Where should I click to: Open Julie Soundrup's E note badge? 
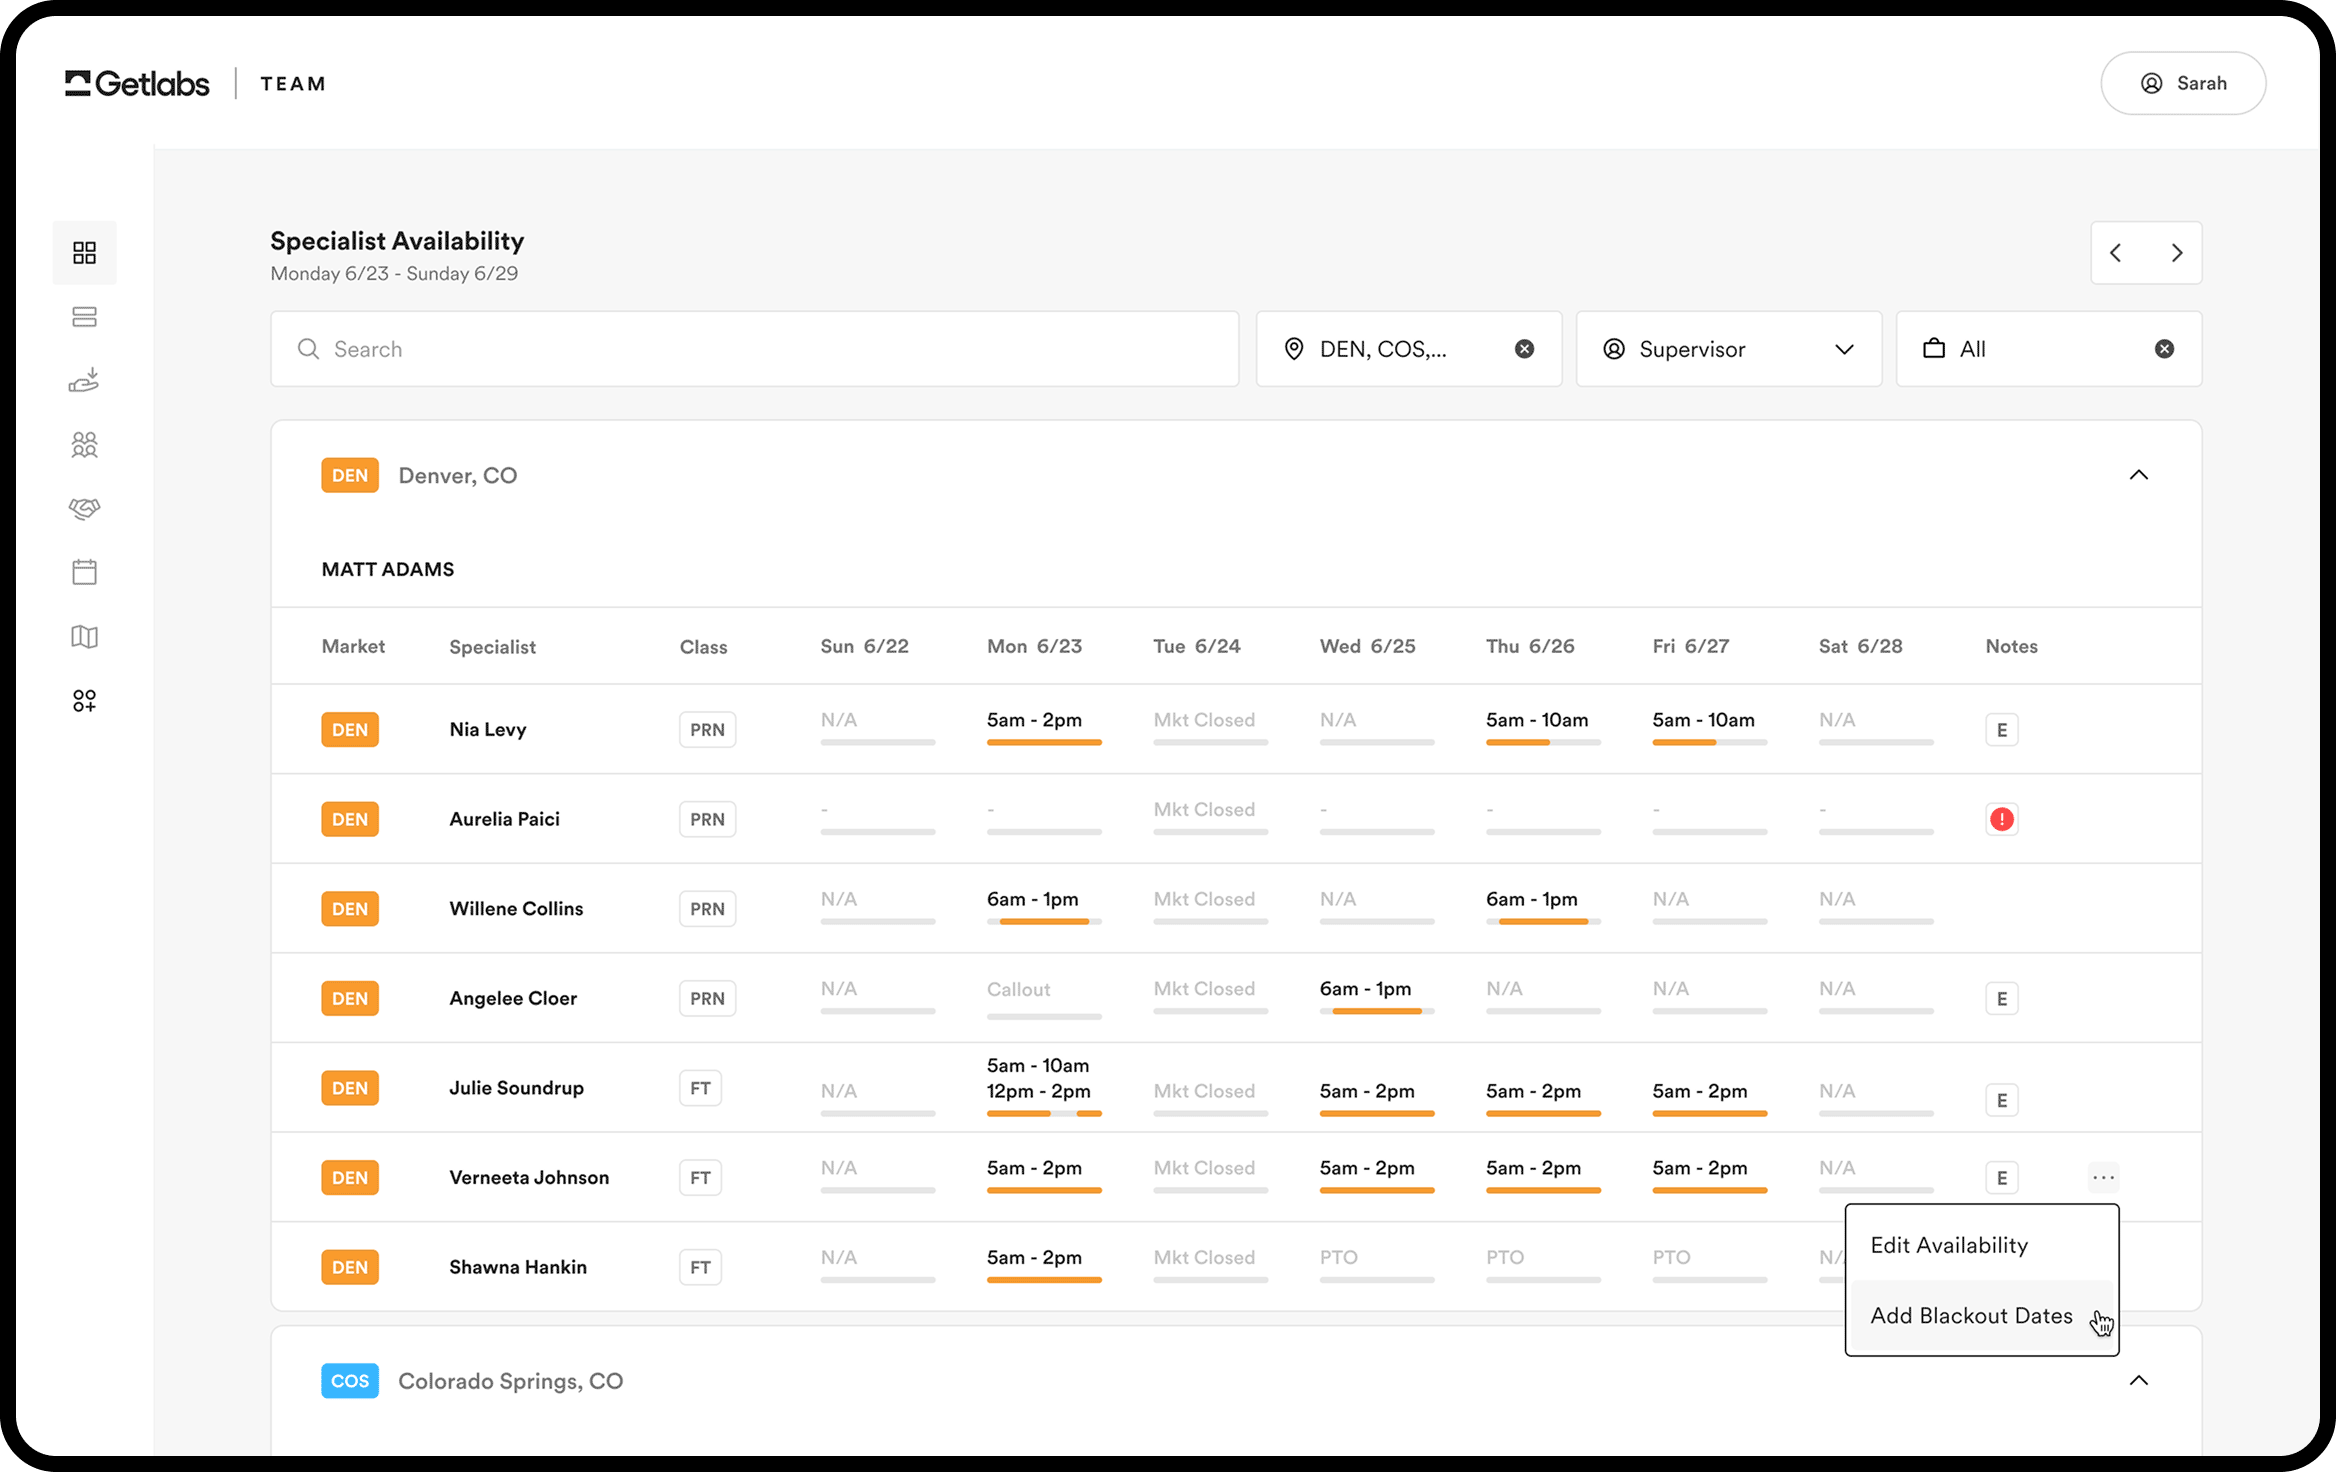tap(2002, 1100)
